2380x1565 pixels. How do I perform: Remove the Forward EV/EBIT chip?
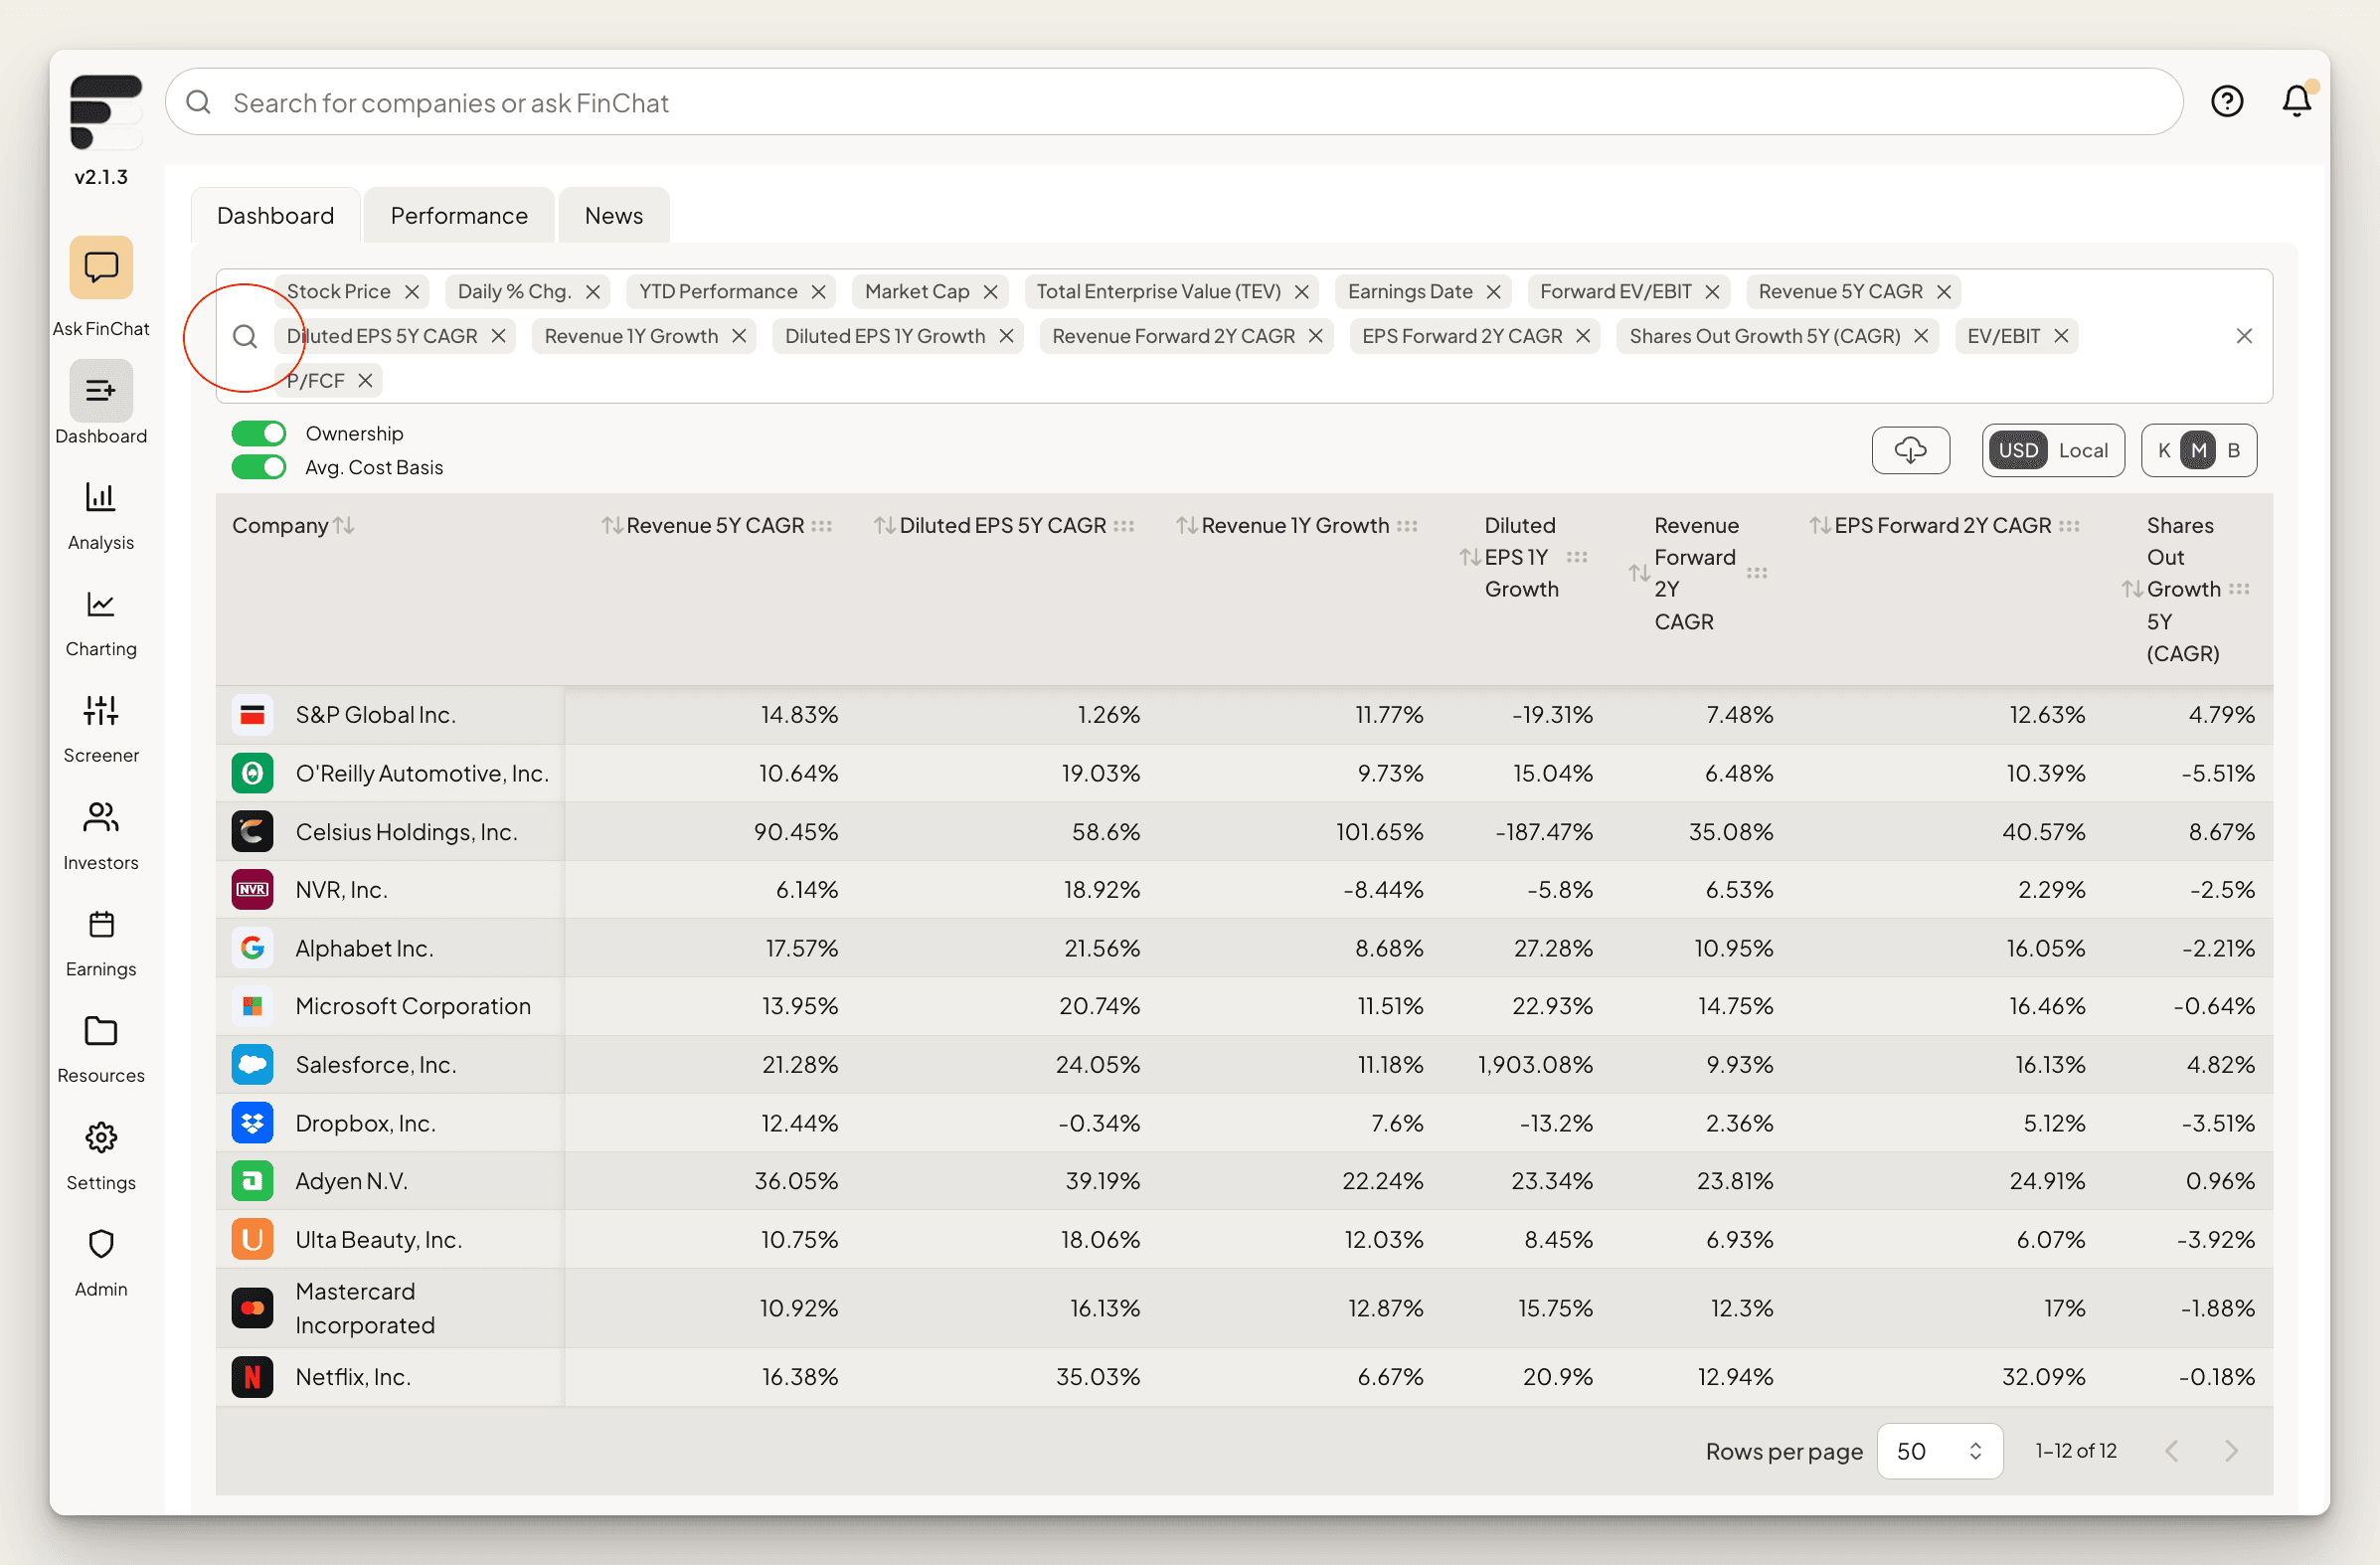point(1713,291)
